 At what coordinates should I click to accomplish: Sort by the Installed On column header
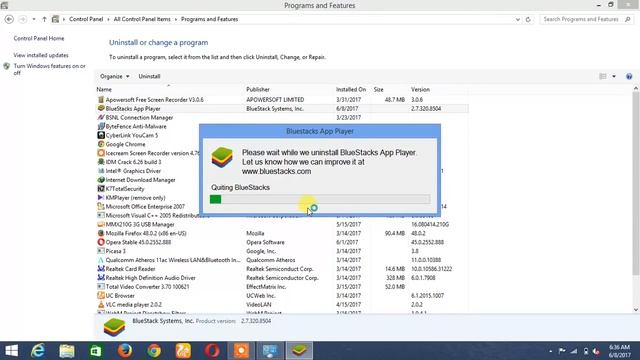pos(351,89)
